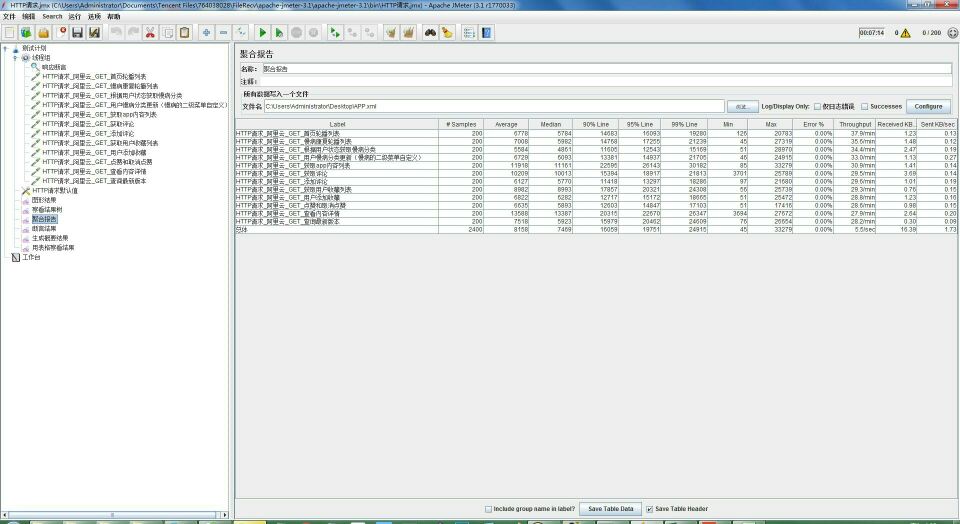Screen dimensions: 960x524
Task: Open the 运行 menu
Action: pyautogui.click(x=75, y=17)
